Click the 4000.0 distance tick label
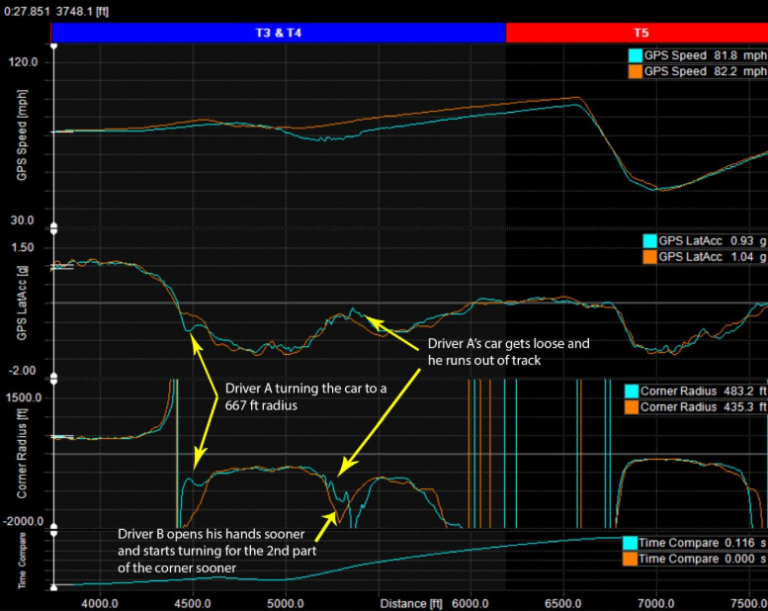This screenshot has height=611, width=768. click(x=100, y=603)
